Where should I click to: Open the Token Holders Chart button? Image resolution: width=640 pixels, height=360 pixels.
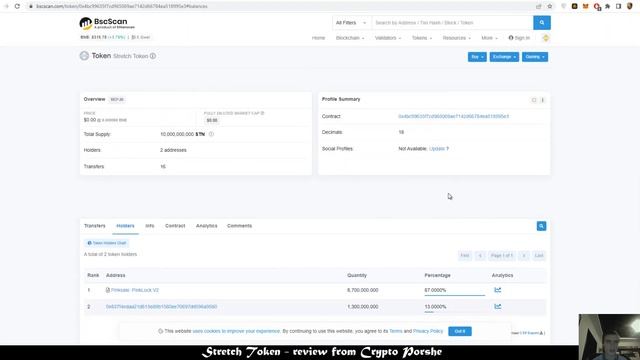pyautogui.click(x=107, y=243)
